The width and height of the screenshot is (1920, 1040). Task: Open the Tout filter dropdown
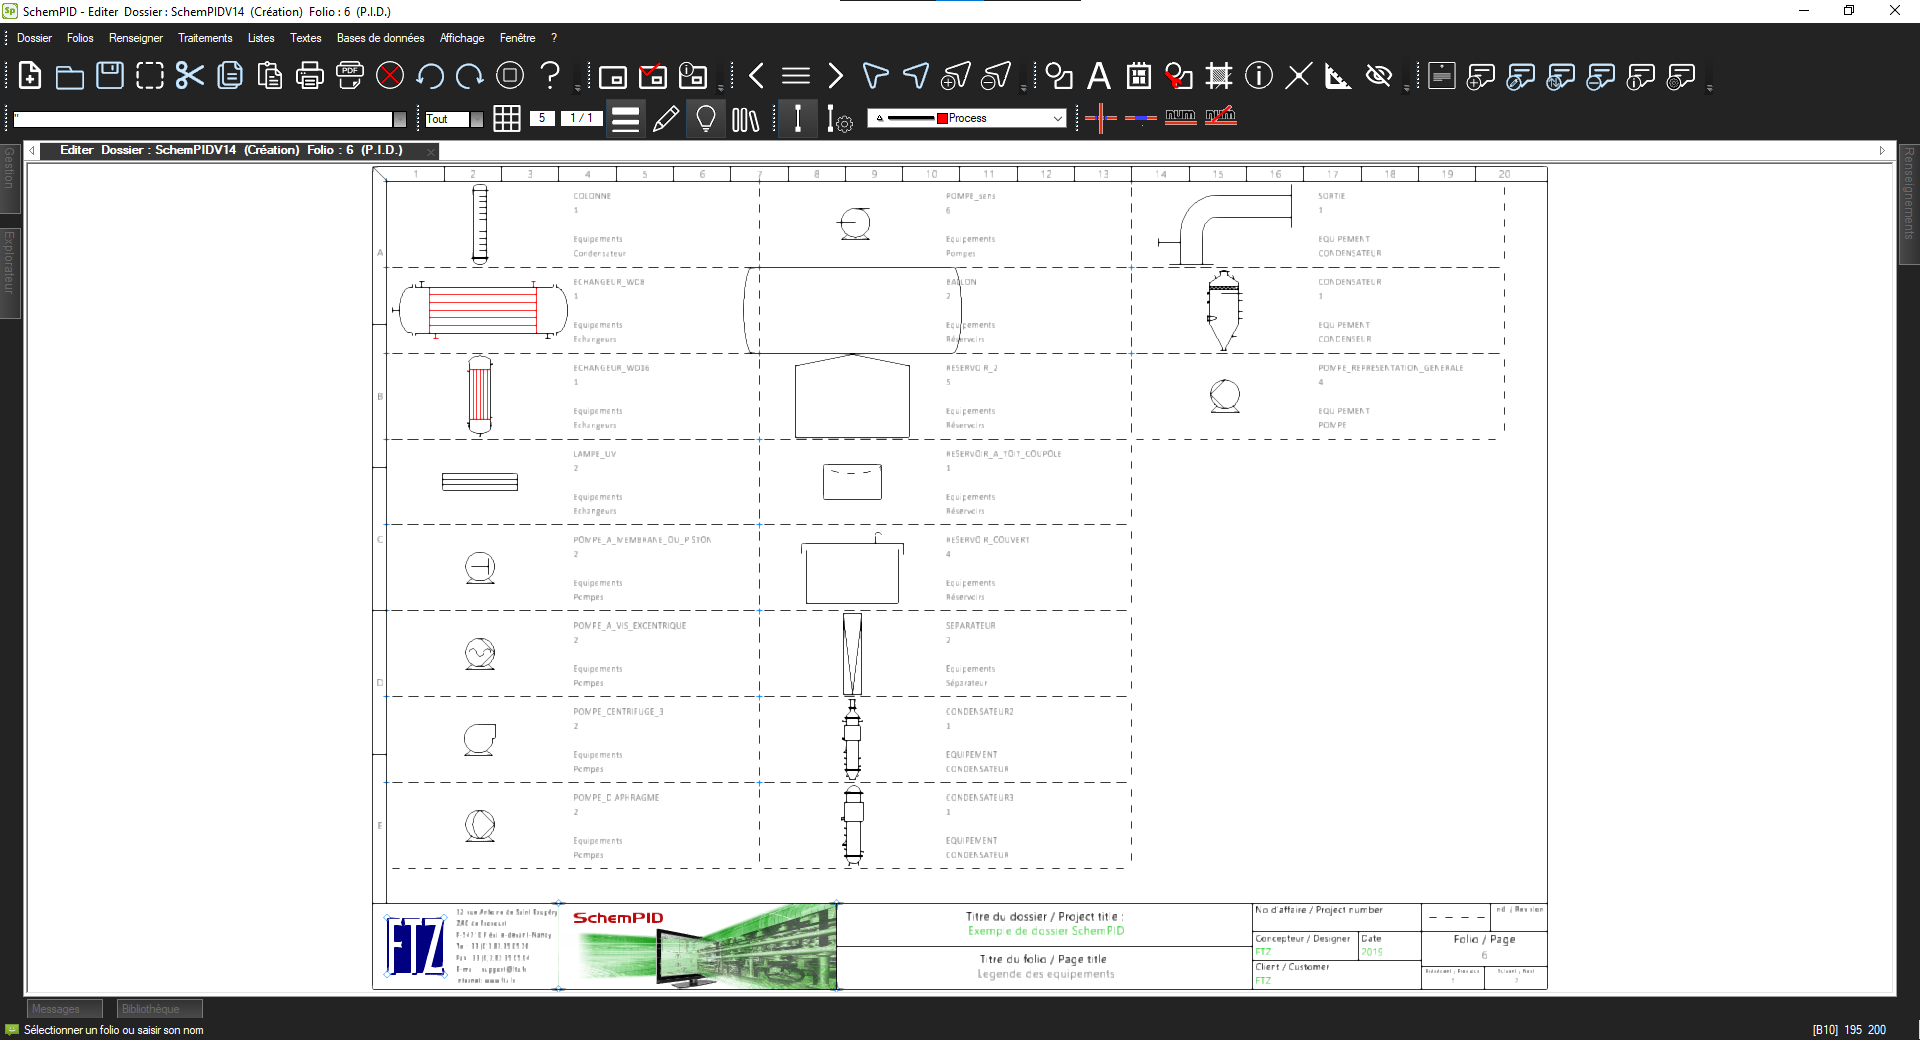point(476,119)
